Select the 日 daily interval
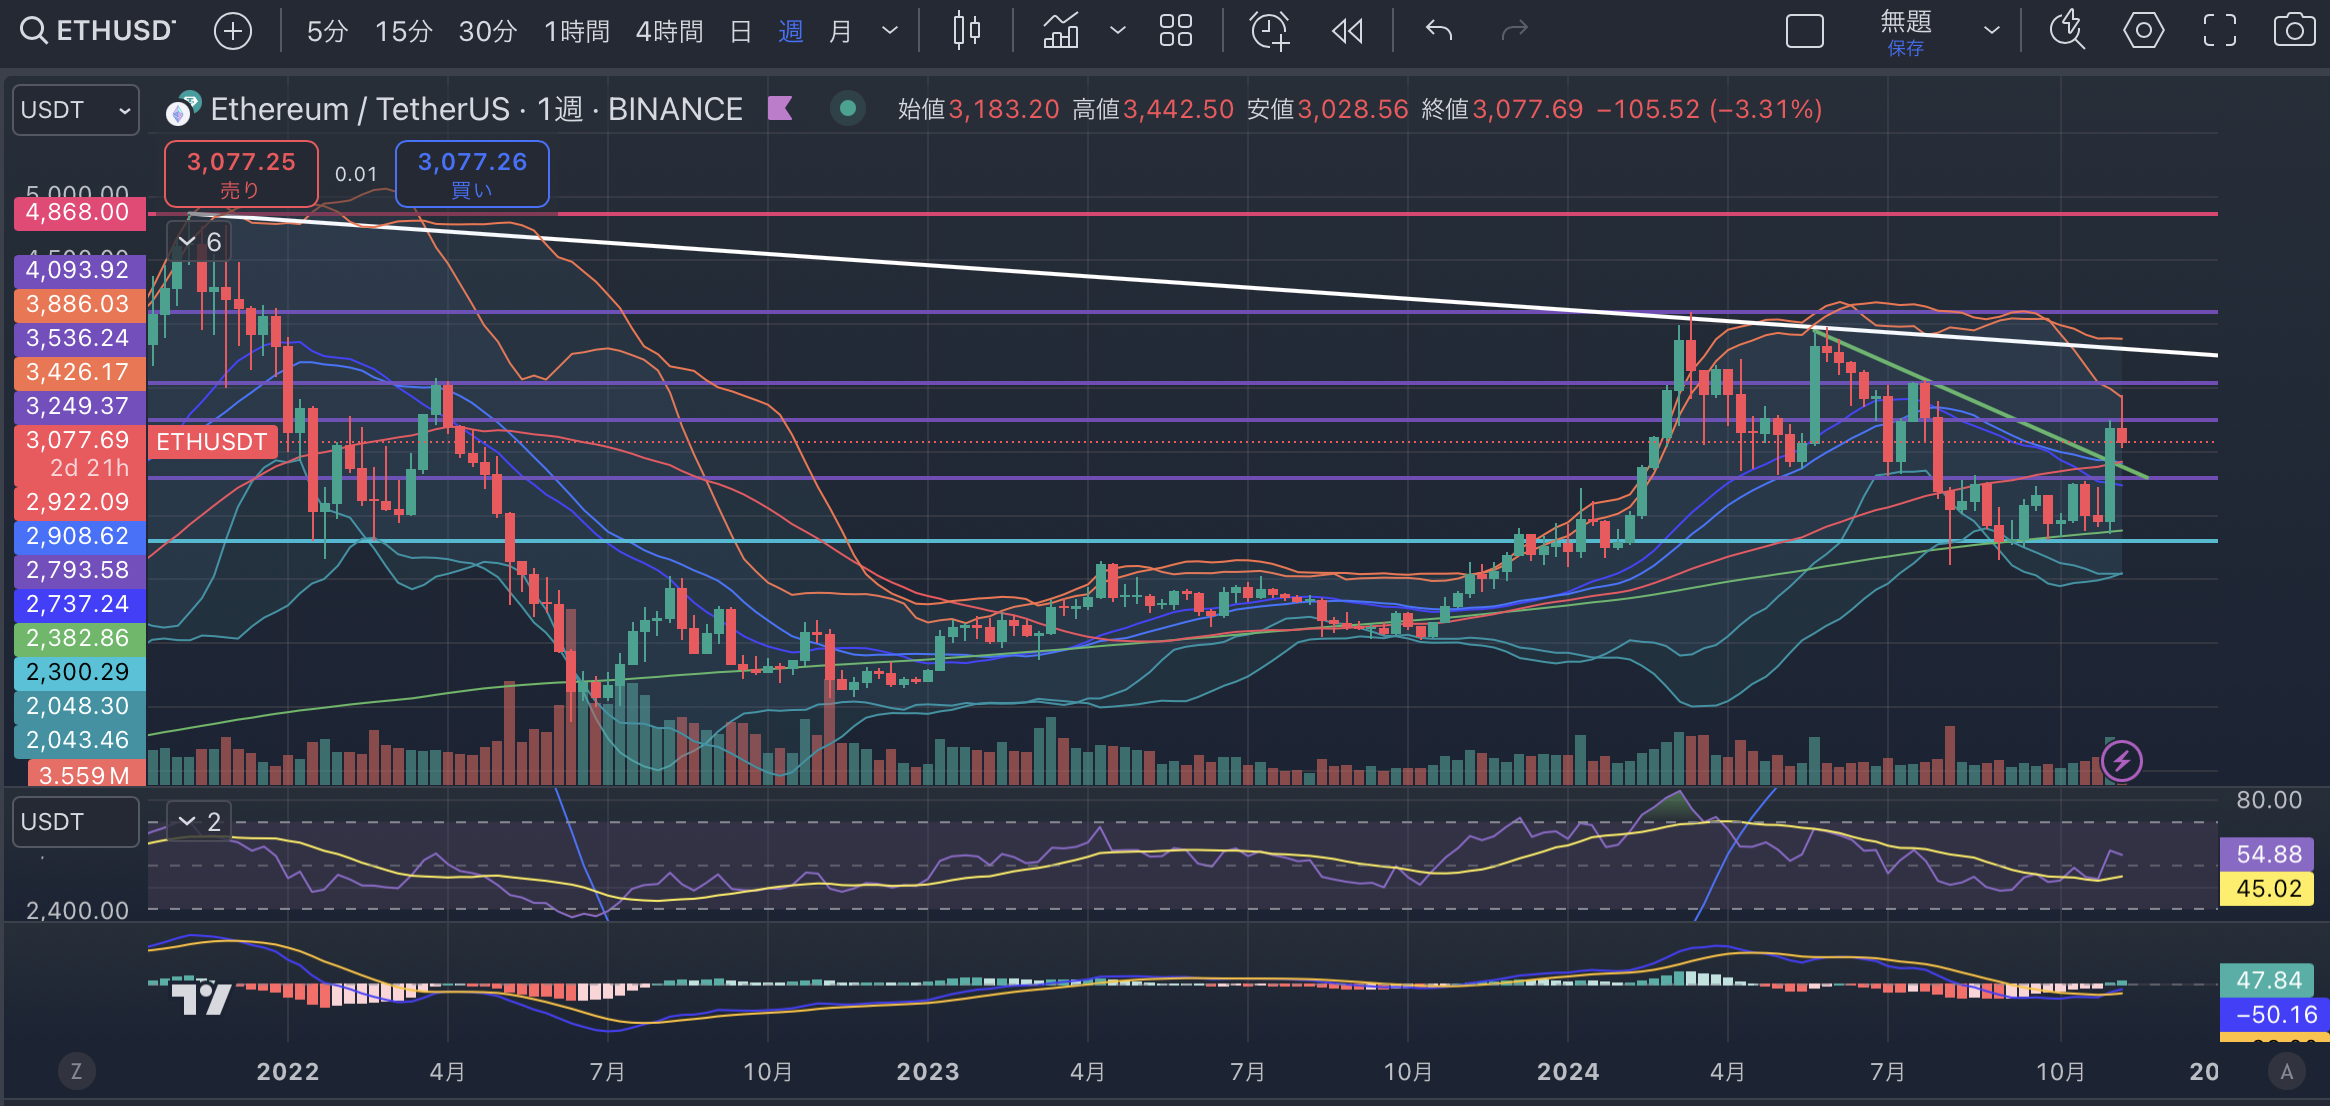 pos(740,31)
